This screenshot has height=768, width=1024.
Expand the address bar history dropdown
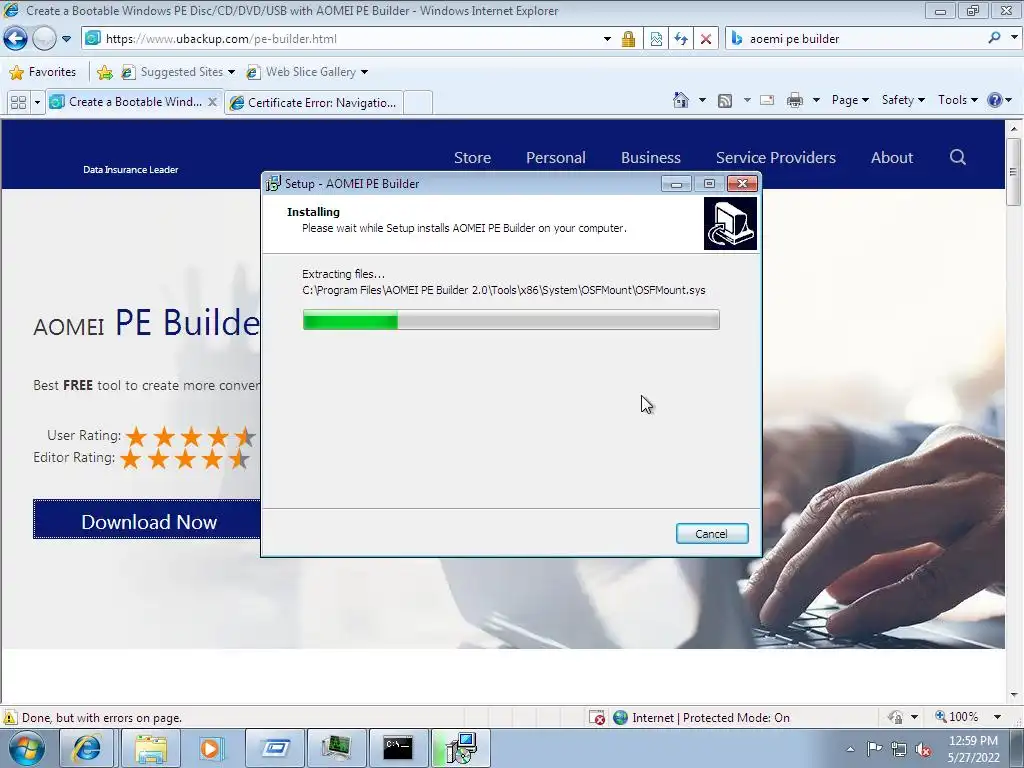pyautogui.click(x=607, y=39)
